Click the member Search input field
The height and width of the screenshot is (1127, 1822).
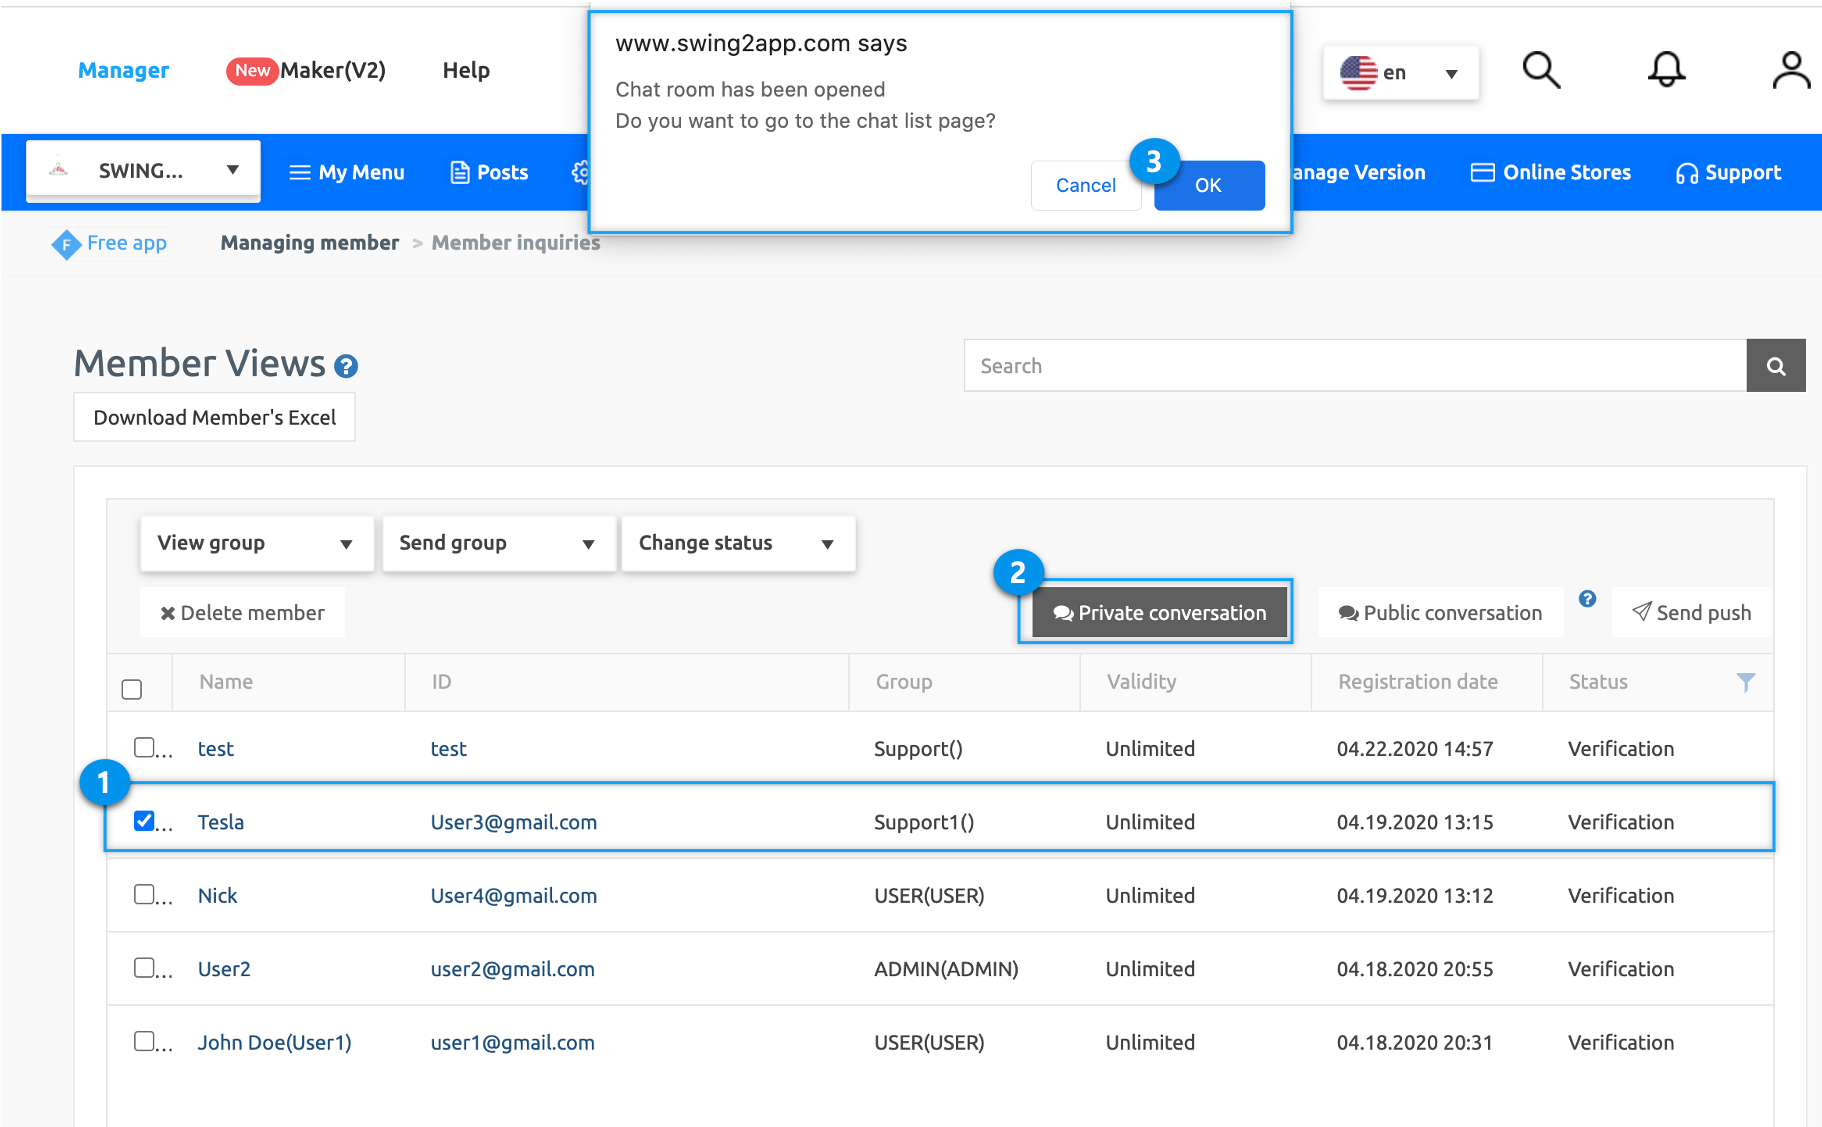1354,366
